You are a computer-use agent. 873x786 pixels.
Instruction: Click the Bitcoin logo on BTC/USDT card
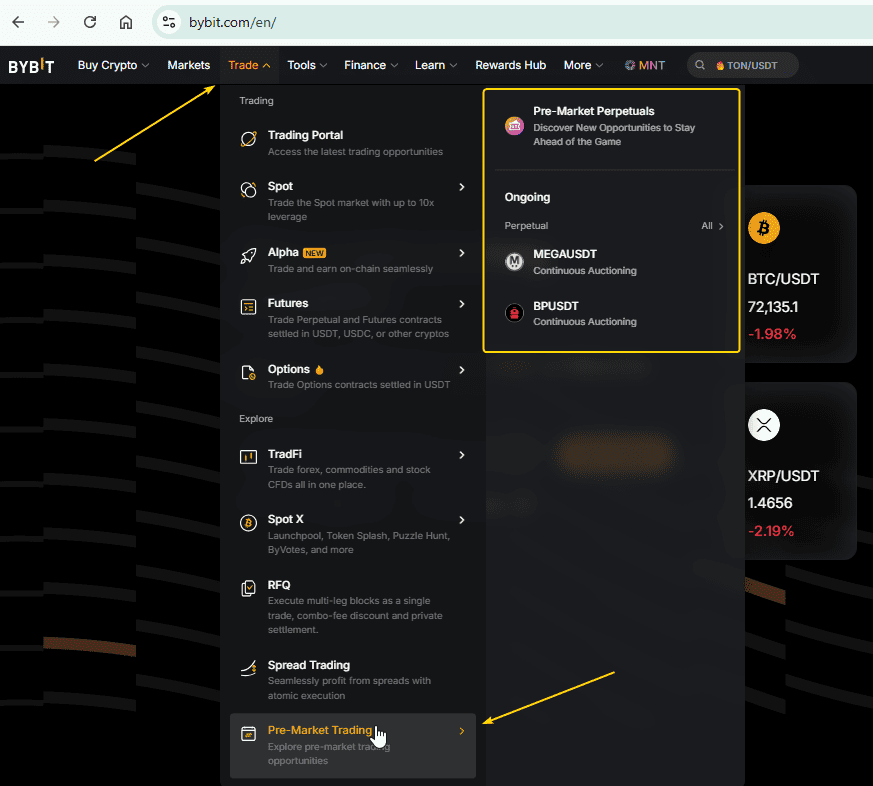764,228
